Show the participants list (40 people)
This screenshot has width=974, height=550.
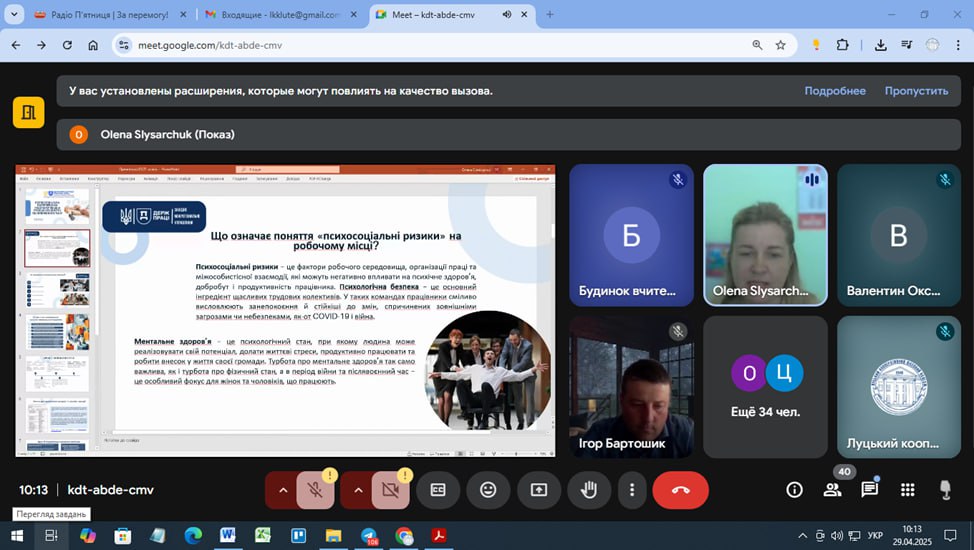pos(832,490)
